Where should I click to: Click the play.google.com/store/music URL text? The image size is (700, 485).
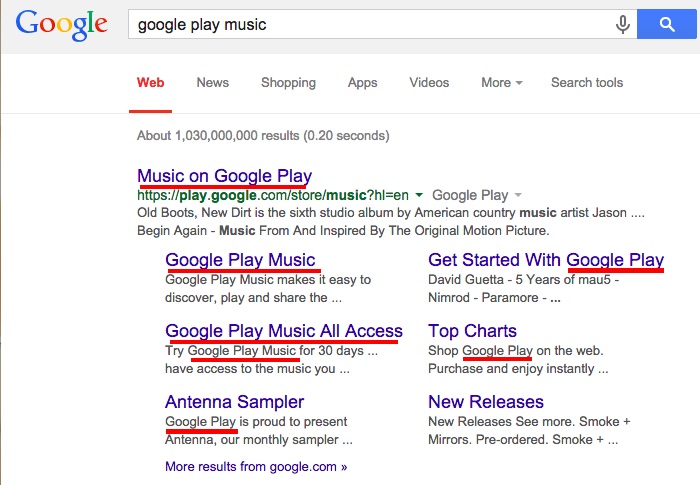click(273, 195)
